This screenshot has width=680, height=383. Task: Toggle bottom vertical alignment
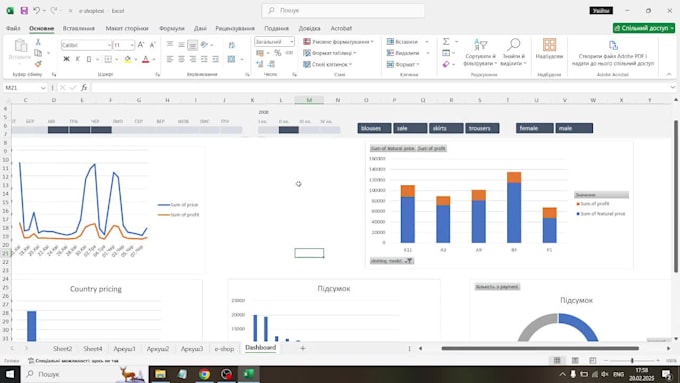tap(193, 45)
